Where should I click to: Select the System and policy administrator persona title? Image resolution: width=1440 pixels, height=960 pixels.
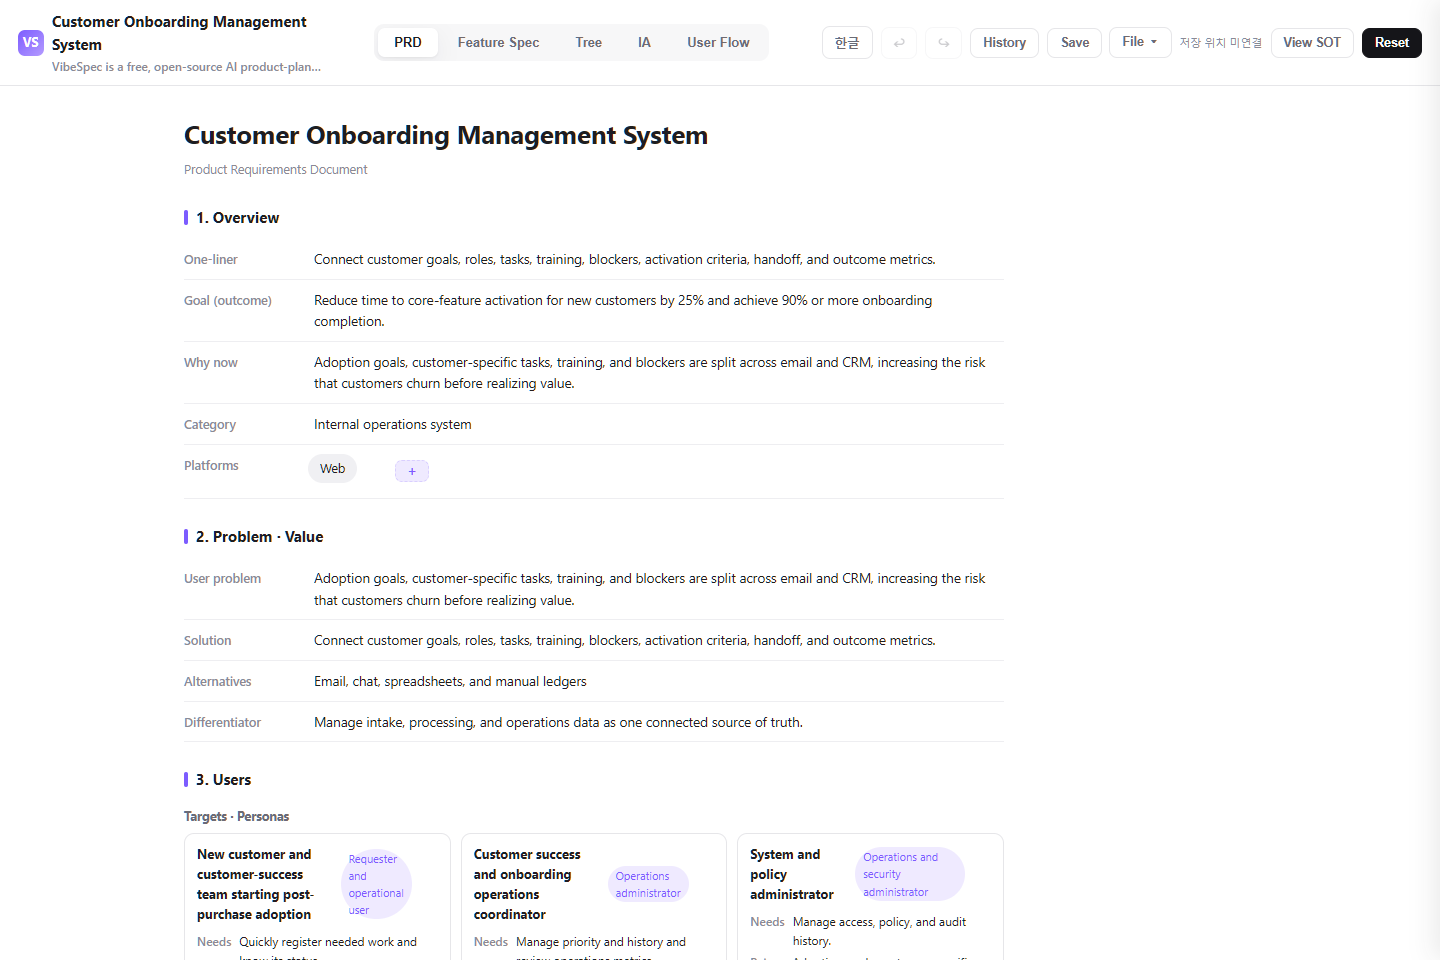[x=792, y=875]
